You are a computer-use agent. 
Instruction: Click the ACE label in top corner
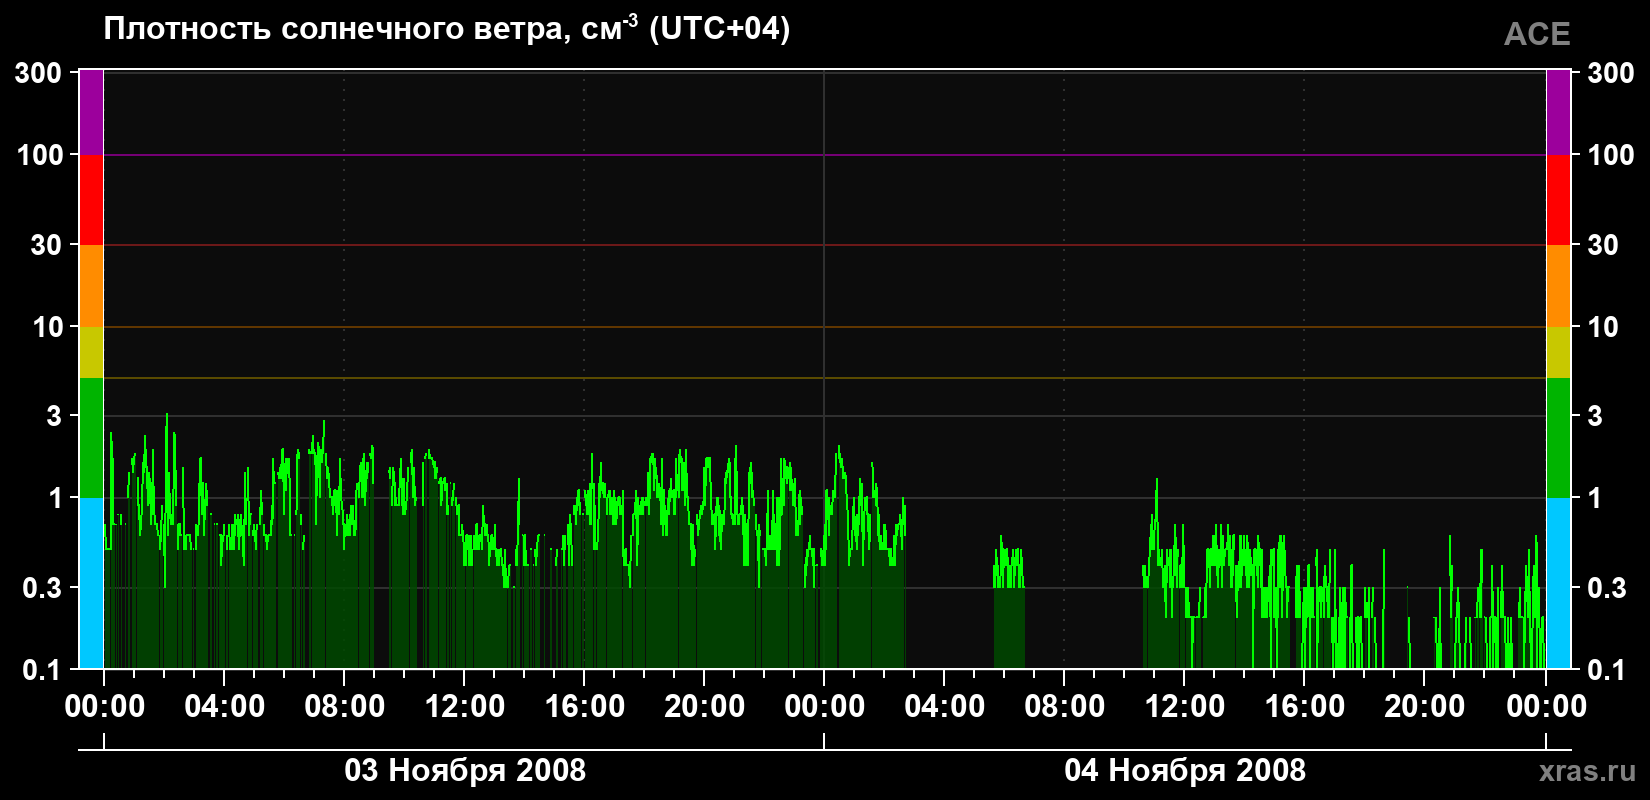pyautogui.click(x=1537, y=34)
